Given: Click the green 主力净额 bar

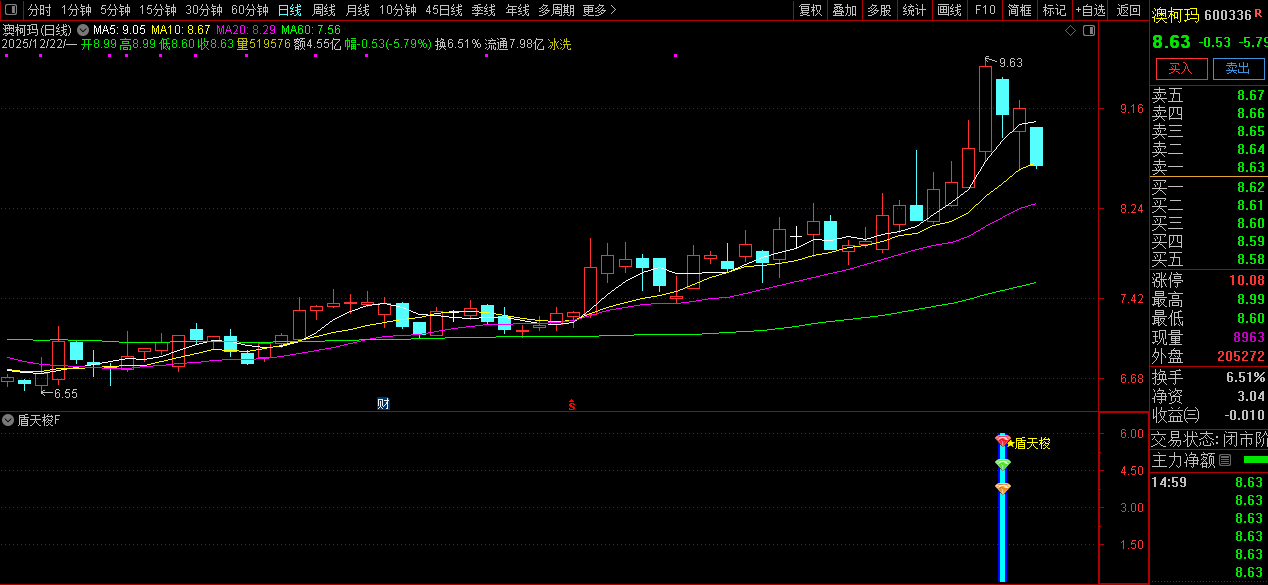Looking at the screenshot, I should point(1253,460).
